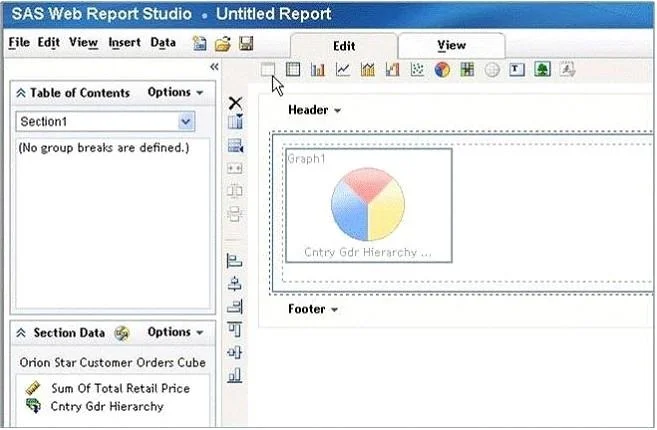The width and height of the screenshot is (657, 430).
Task: Insert a bar chart
Action: (x=318, y=69)
